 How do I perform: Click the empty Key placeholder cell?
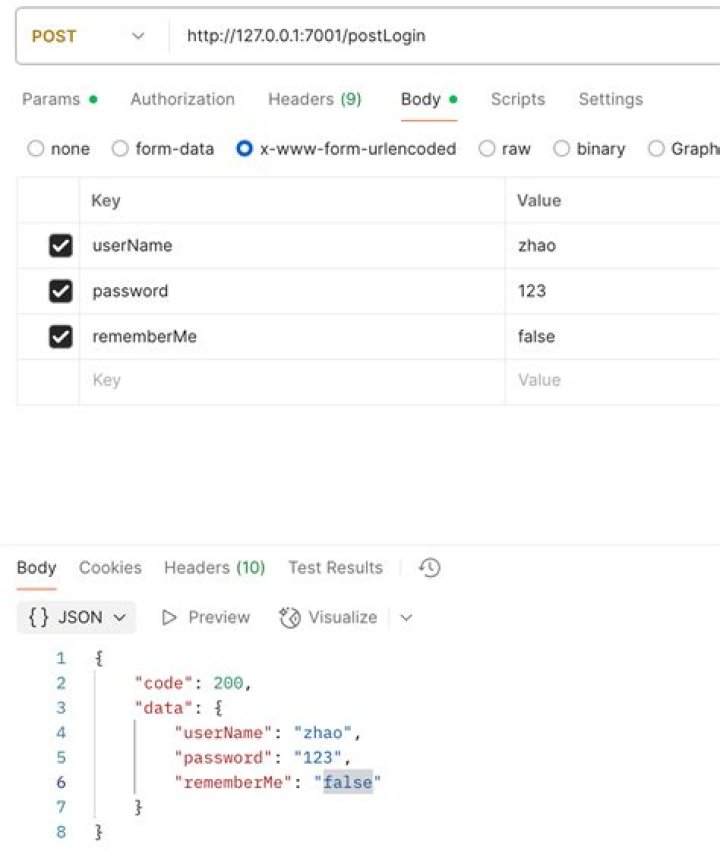click(x=292, y=381)
